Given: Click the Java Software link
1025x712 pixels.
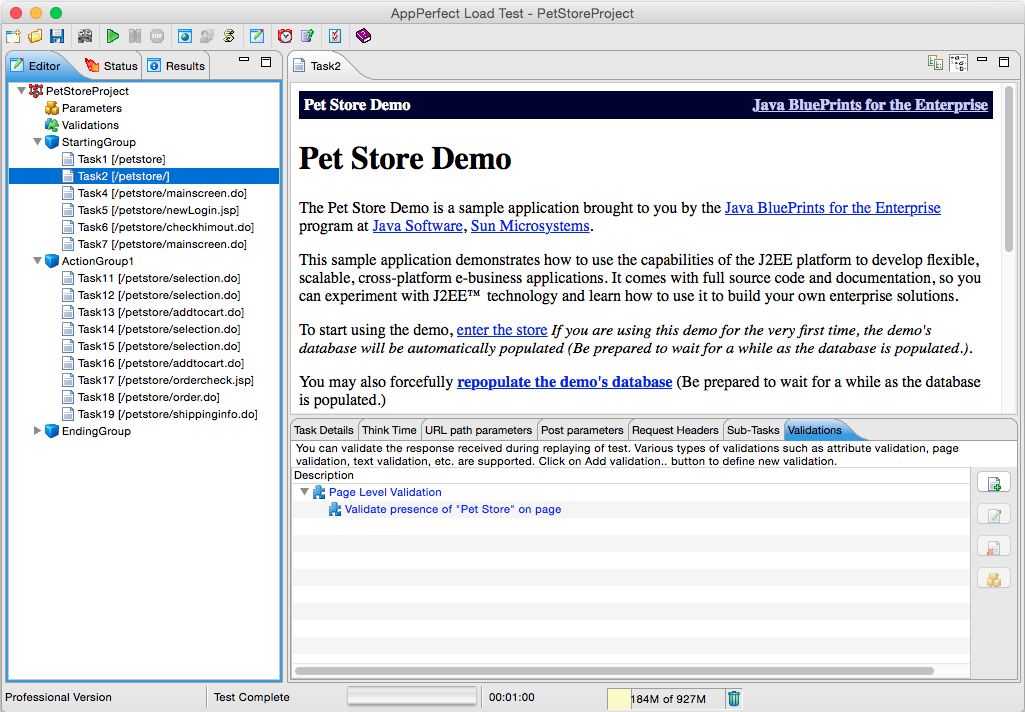Looking at the screenshot, I should click(417, 226).
